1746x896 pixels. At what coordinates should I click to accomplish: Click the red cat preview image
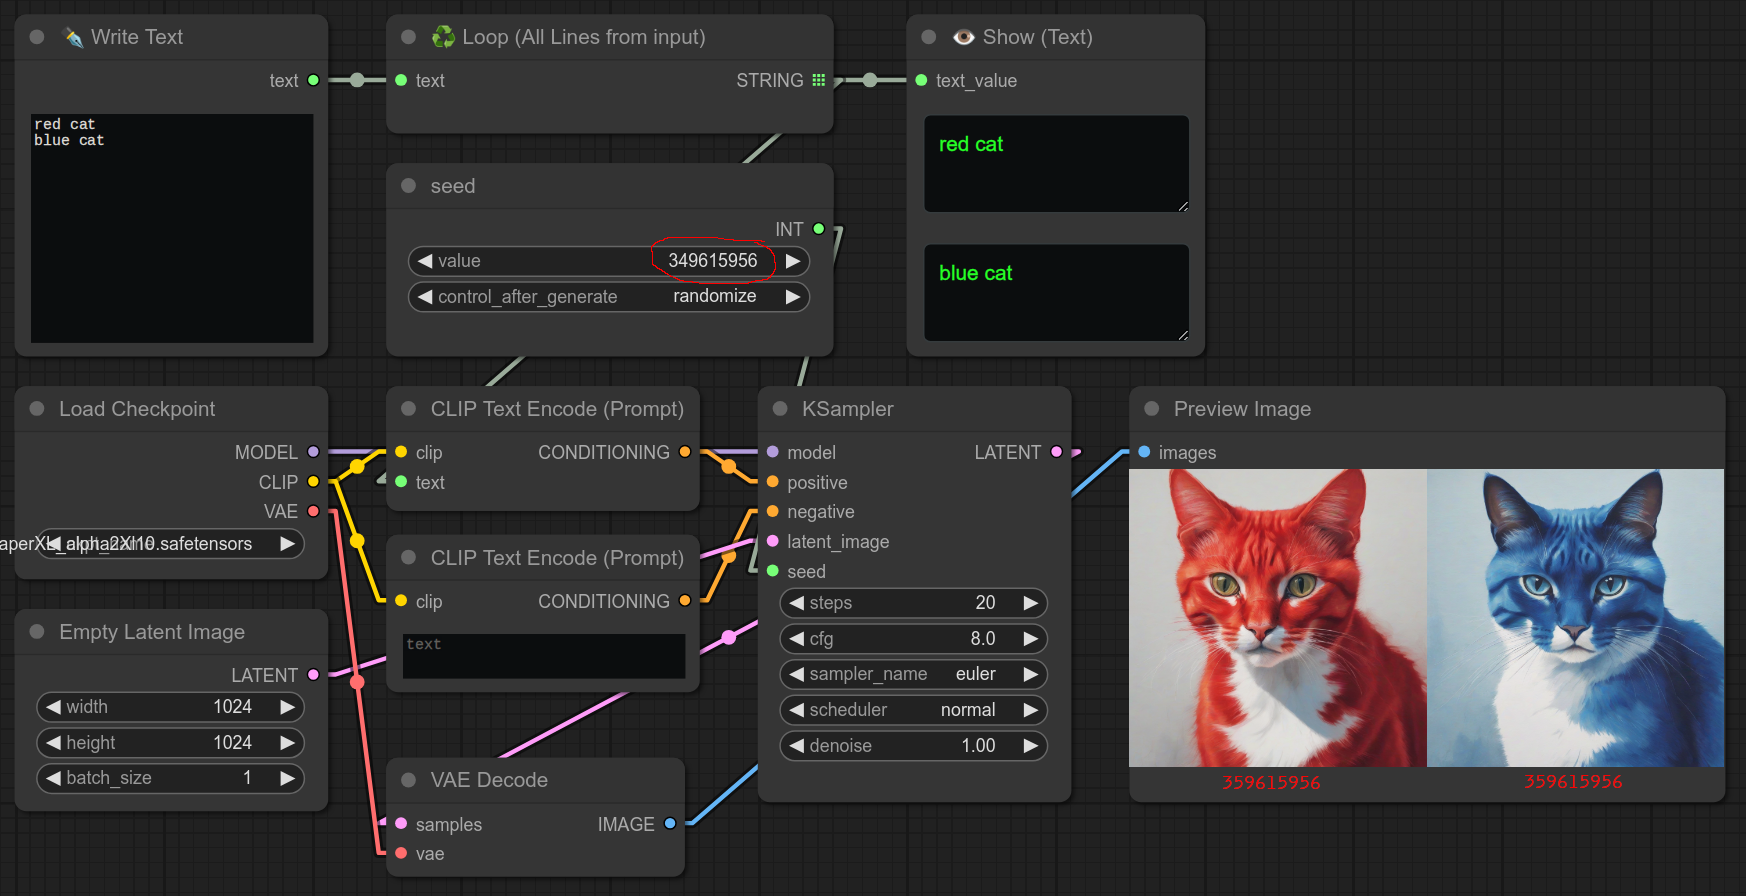(x=1277, y=618)
